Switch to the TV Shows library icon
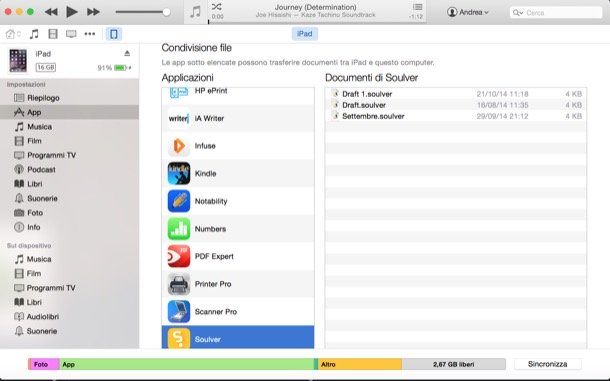Screen dimensions: 610x381 coord(71,34)
